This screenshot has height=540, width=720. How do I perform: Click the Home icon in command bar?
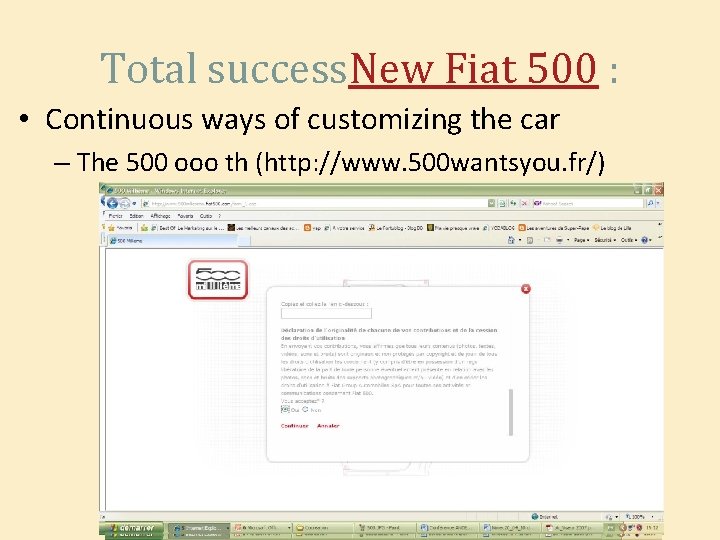pyautogui.click(x=511, y=240)
